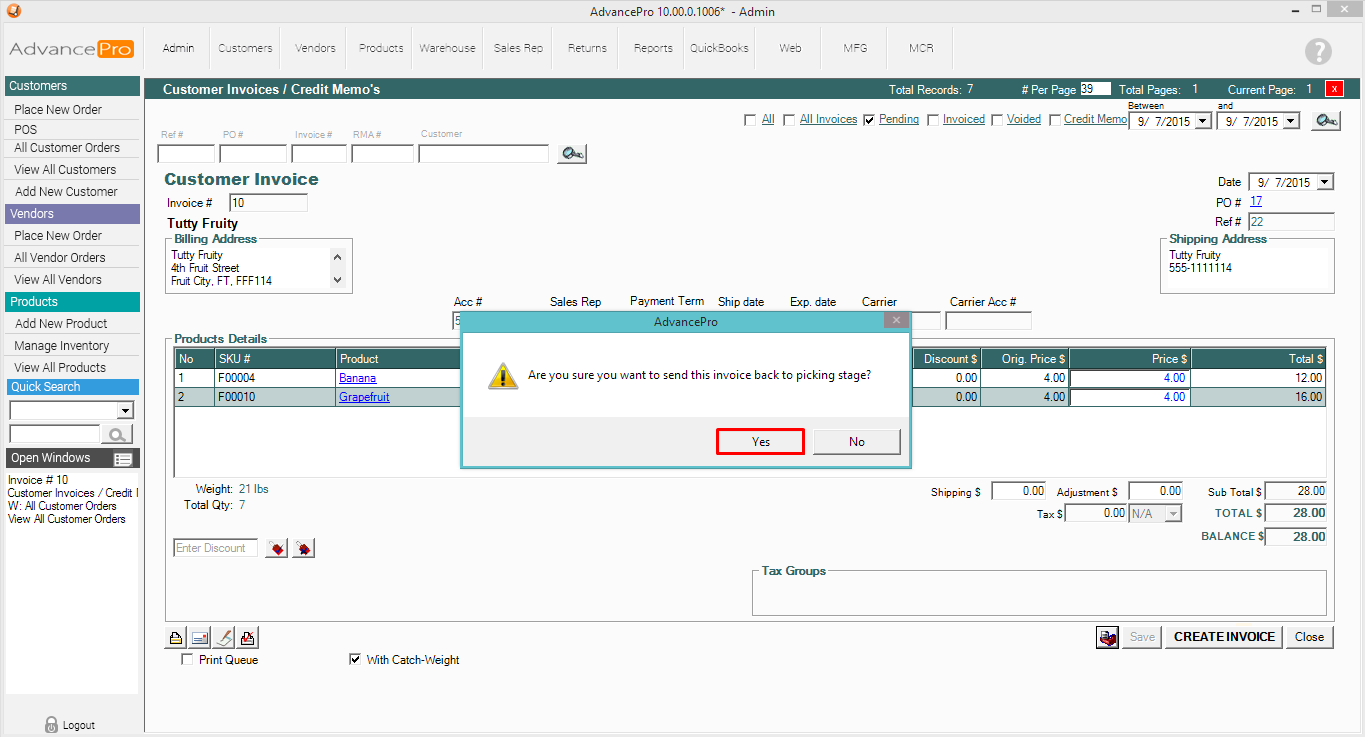Click the email envelope icon
The width and height of the screenshot is (1365, 737).
click(x=199, y=637)
